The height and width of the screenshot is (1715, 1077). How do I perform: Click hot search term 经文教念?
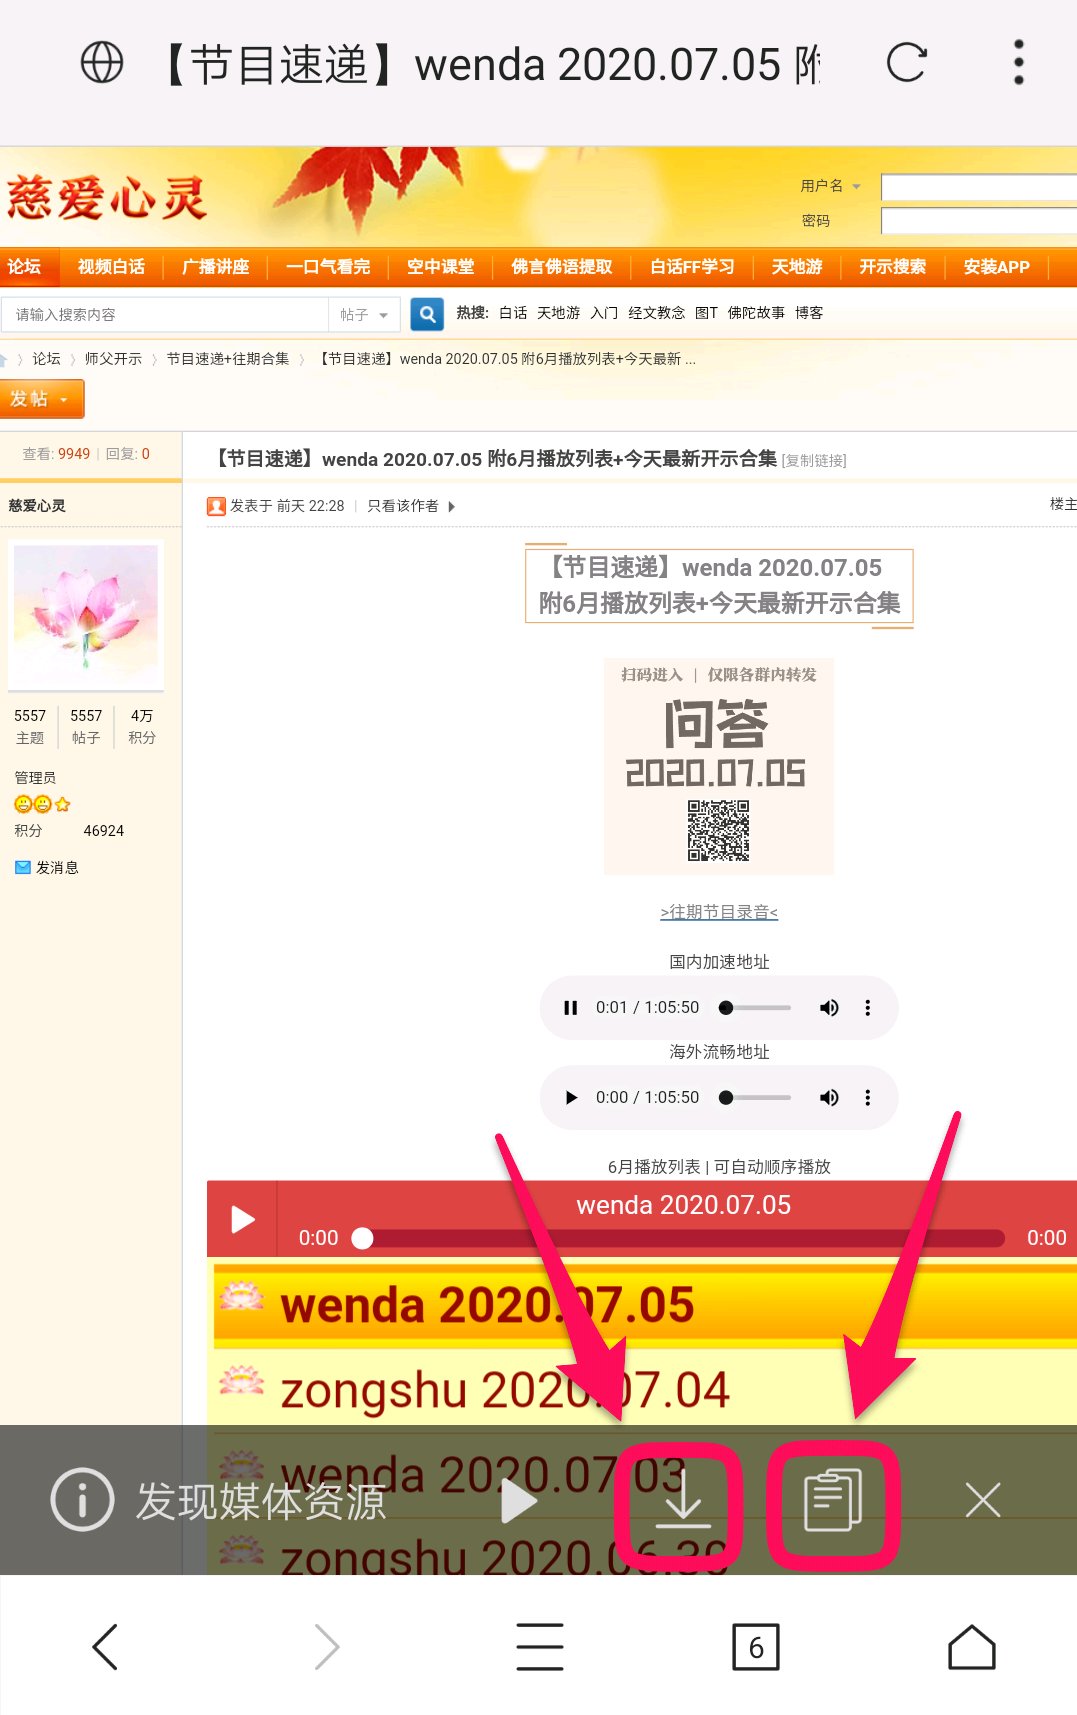point(656,313)
